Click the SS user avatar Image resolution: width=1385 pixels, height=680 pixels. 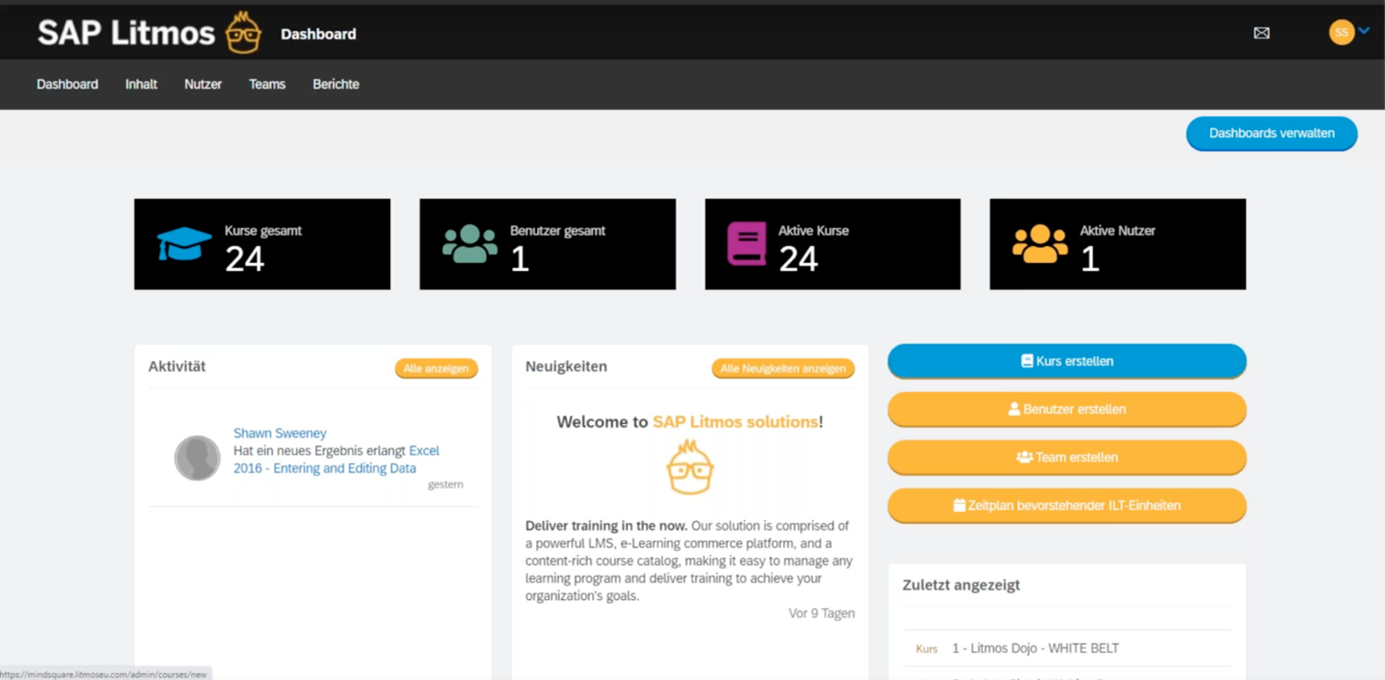tap(1341, 33)
